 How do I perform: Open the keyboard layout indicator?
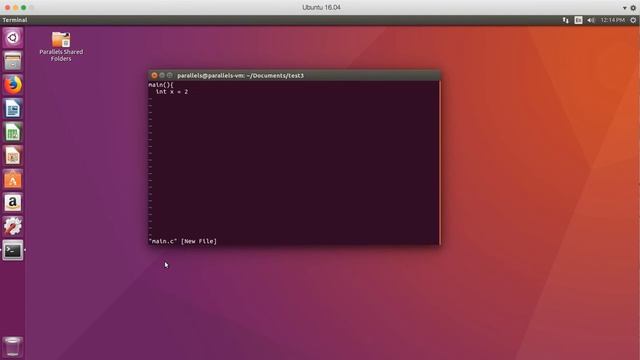pos(578,20)
